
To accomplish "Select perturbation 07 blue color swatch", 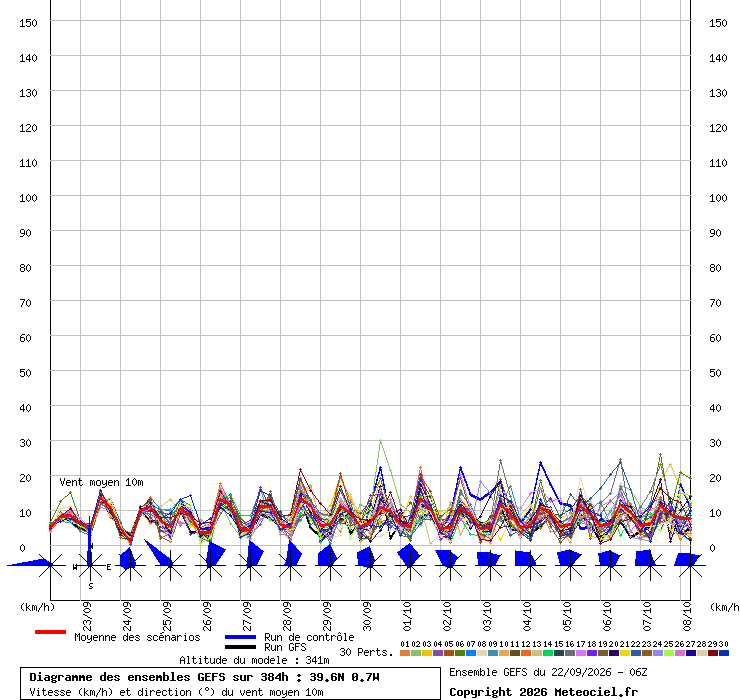I will [471, 653].
